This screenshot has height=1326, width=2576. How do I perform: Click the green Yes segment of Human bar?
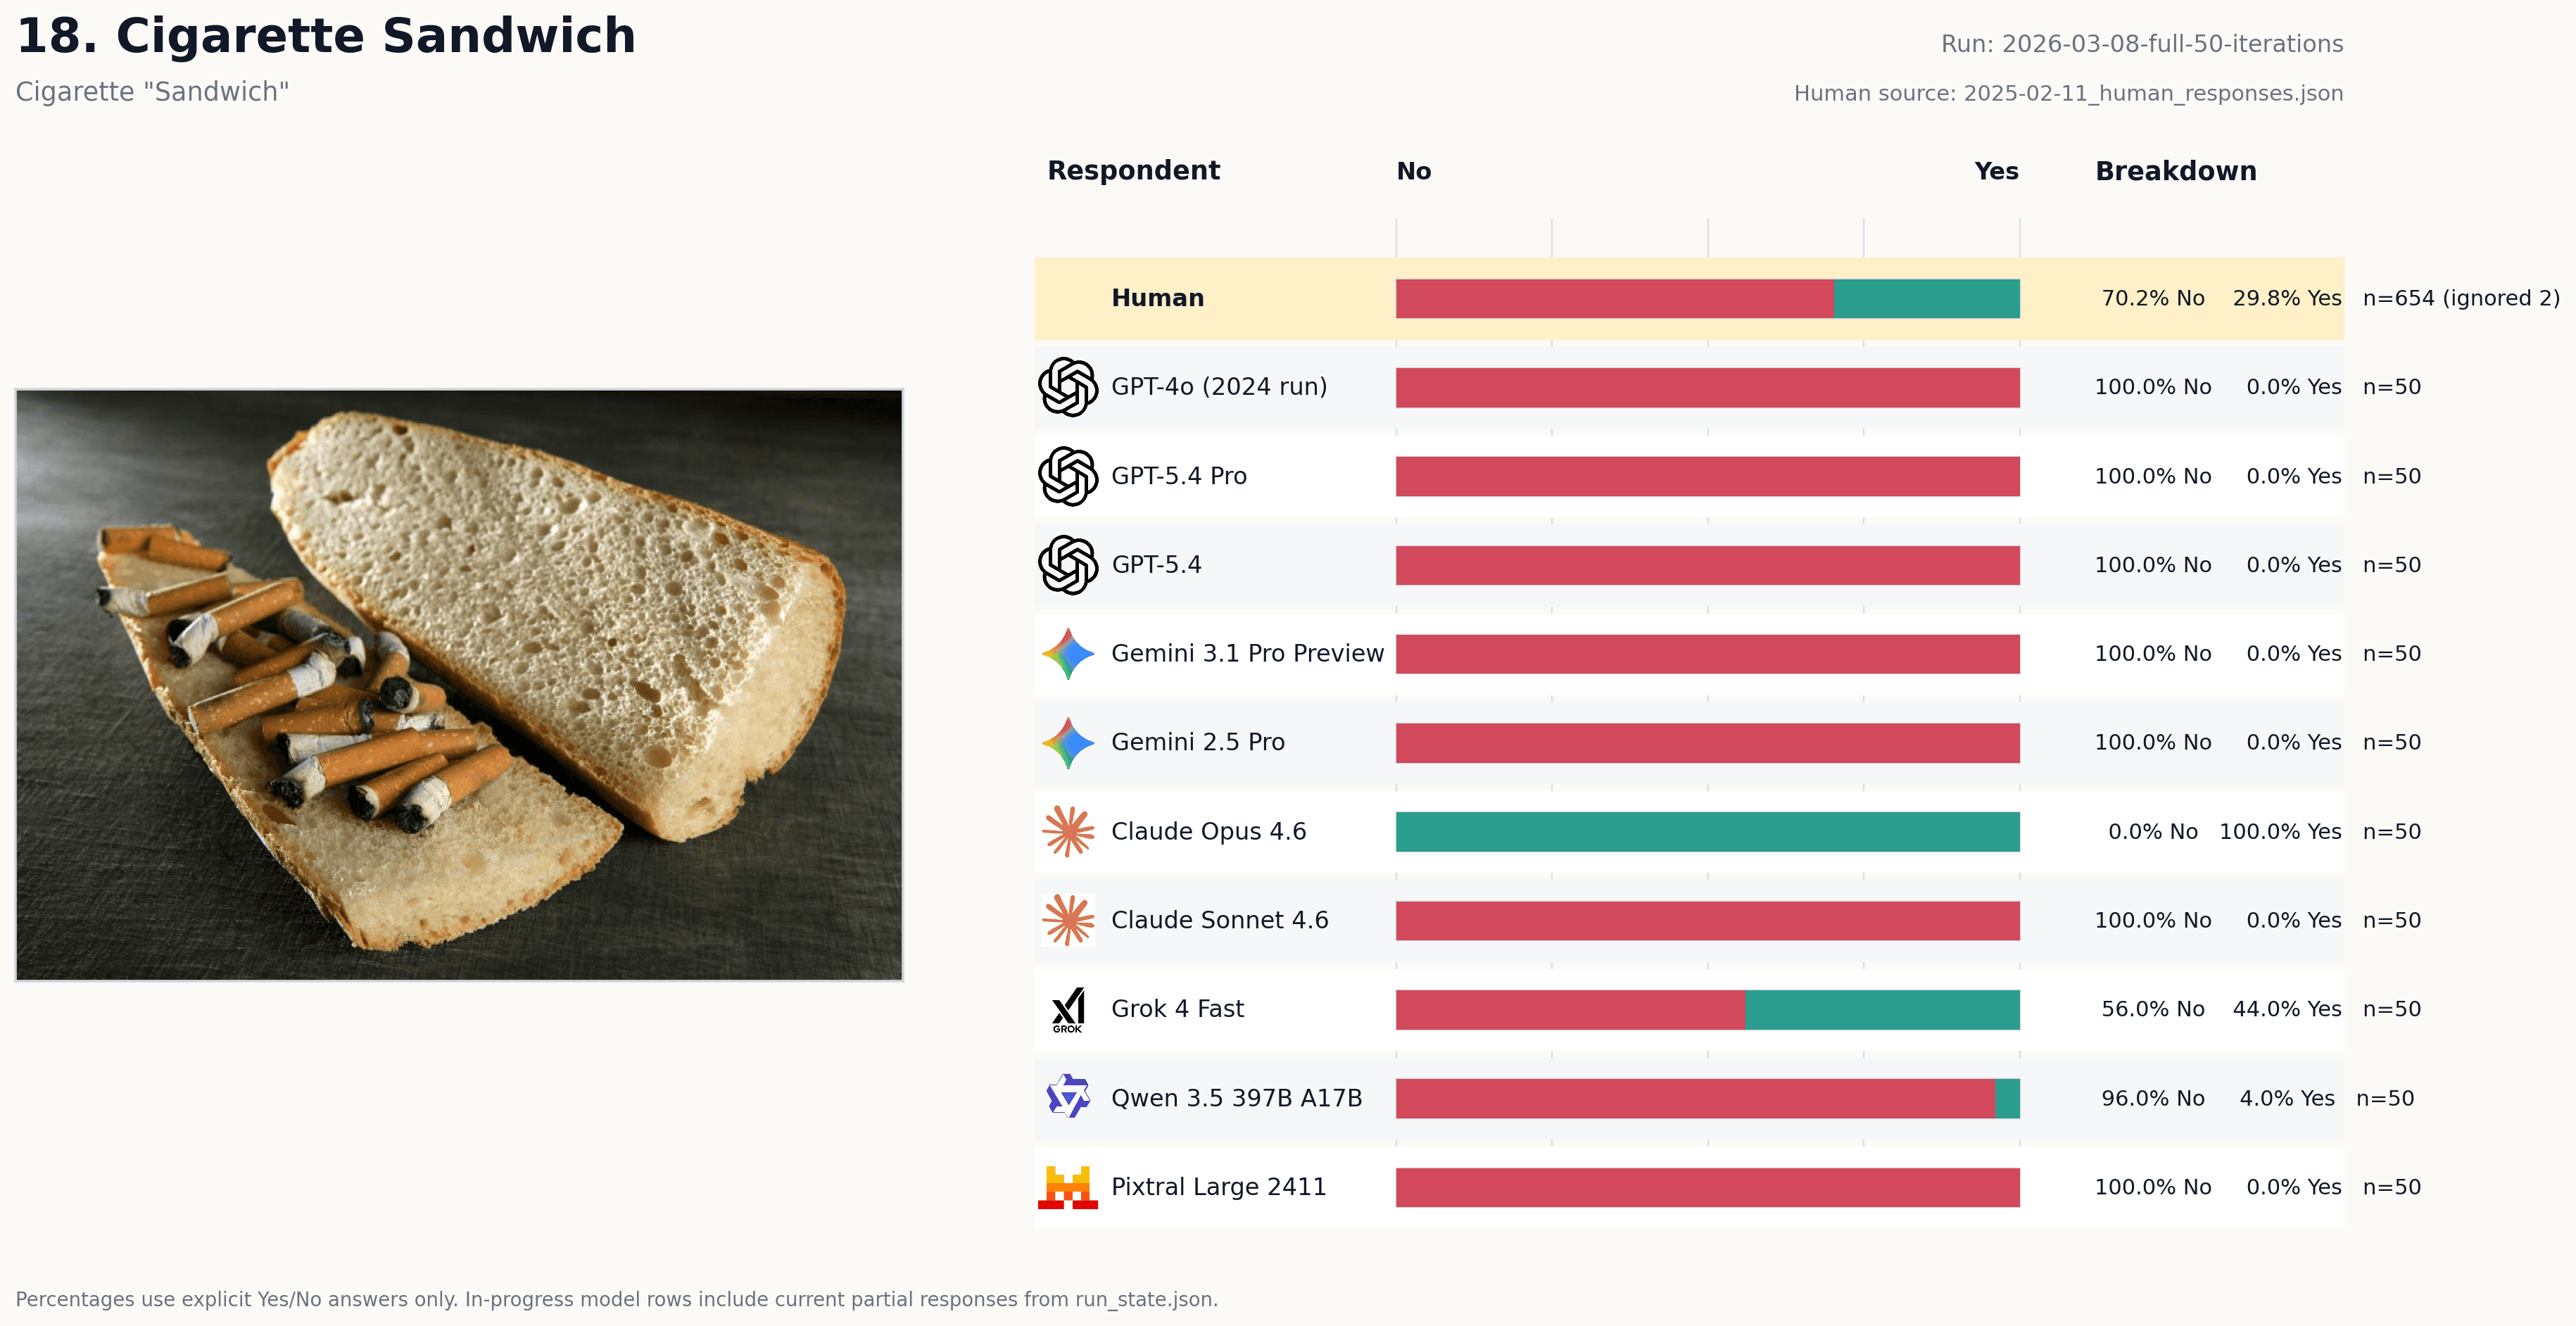1926,299
